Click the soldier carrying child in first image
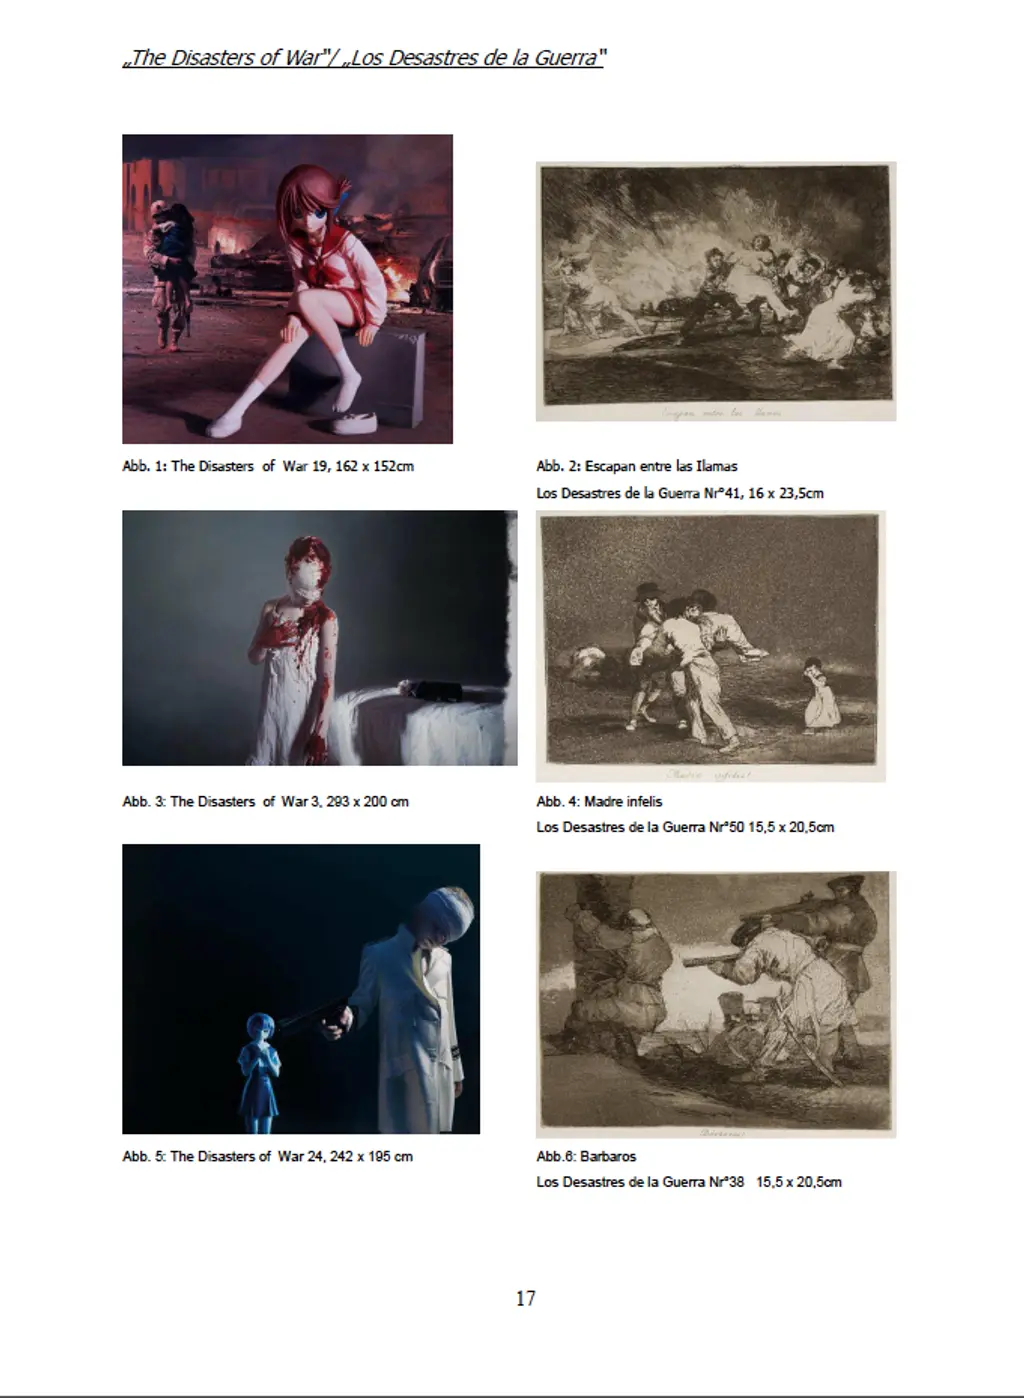Screen dimensions: 1024x1398 165,272
